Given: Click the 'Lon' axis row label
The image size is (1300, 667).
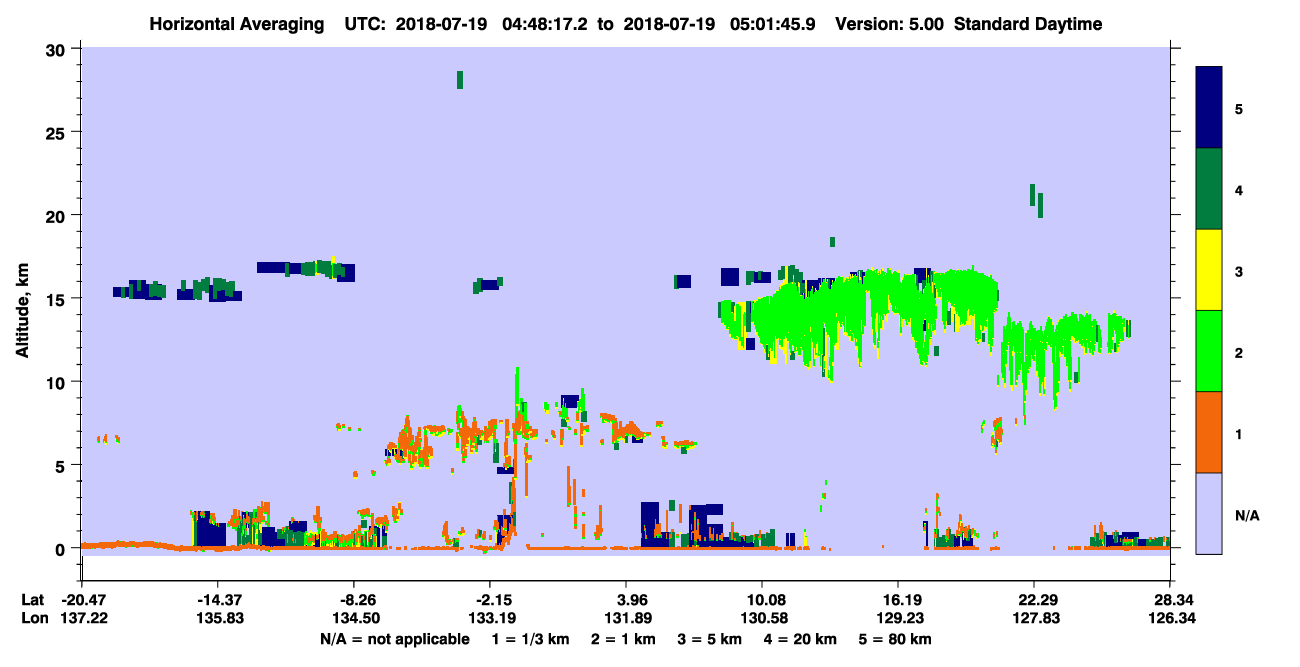Looking at the screenshot, I should pyautogui.click(x=33, y=618).
